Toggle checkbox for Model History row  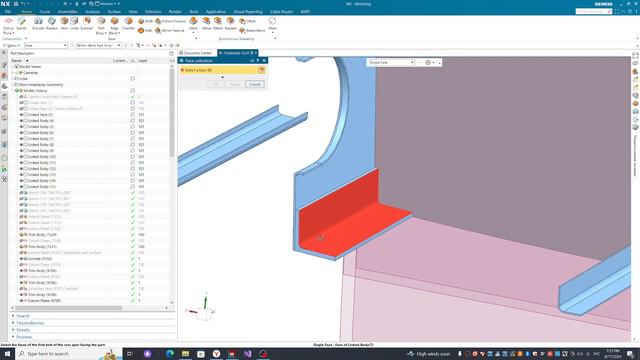[x=133, y=91]
